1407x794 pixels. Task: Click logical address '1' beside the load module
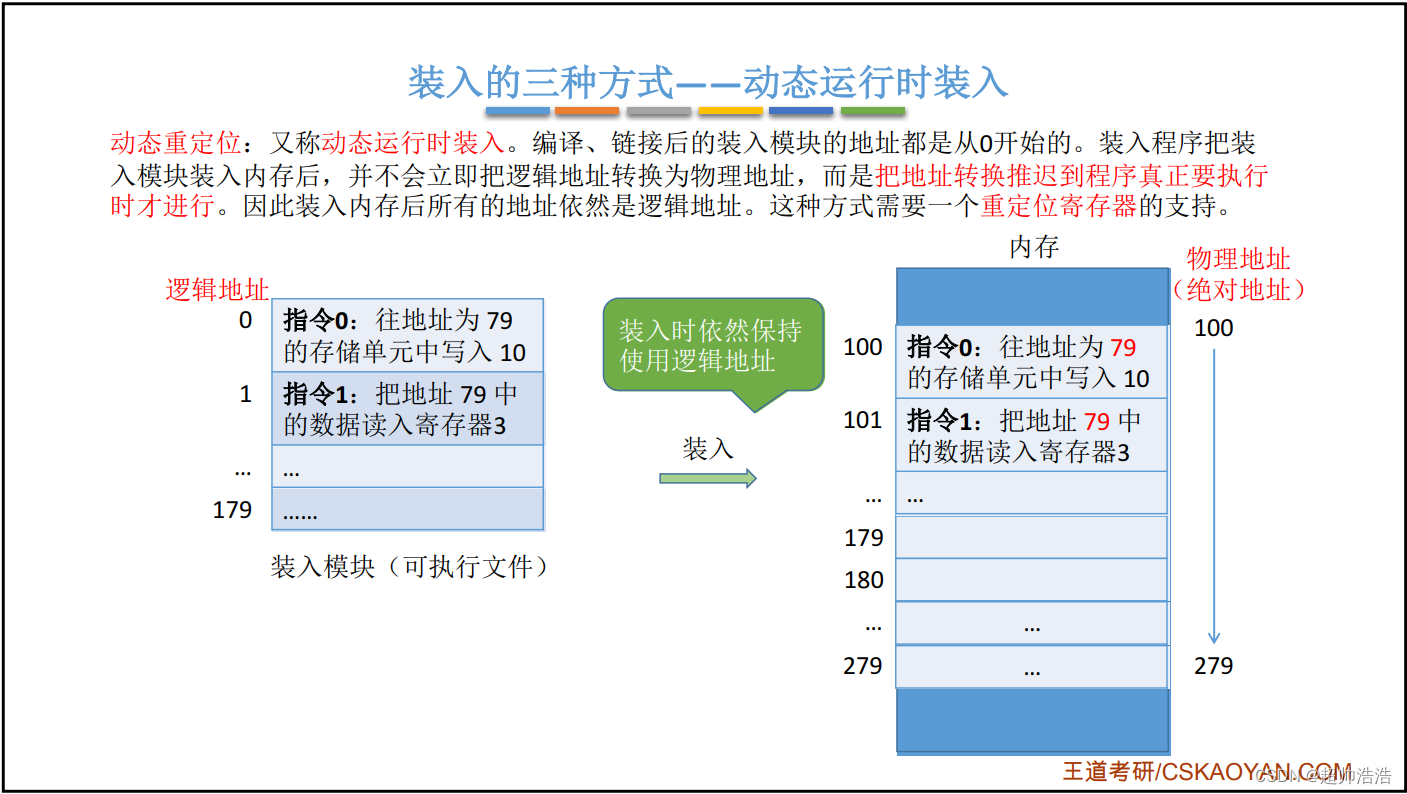246,394
